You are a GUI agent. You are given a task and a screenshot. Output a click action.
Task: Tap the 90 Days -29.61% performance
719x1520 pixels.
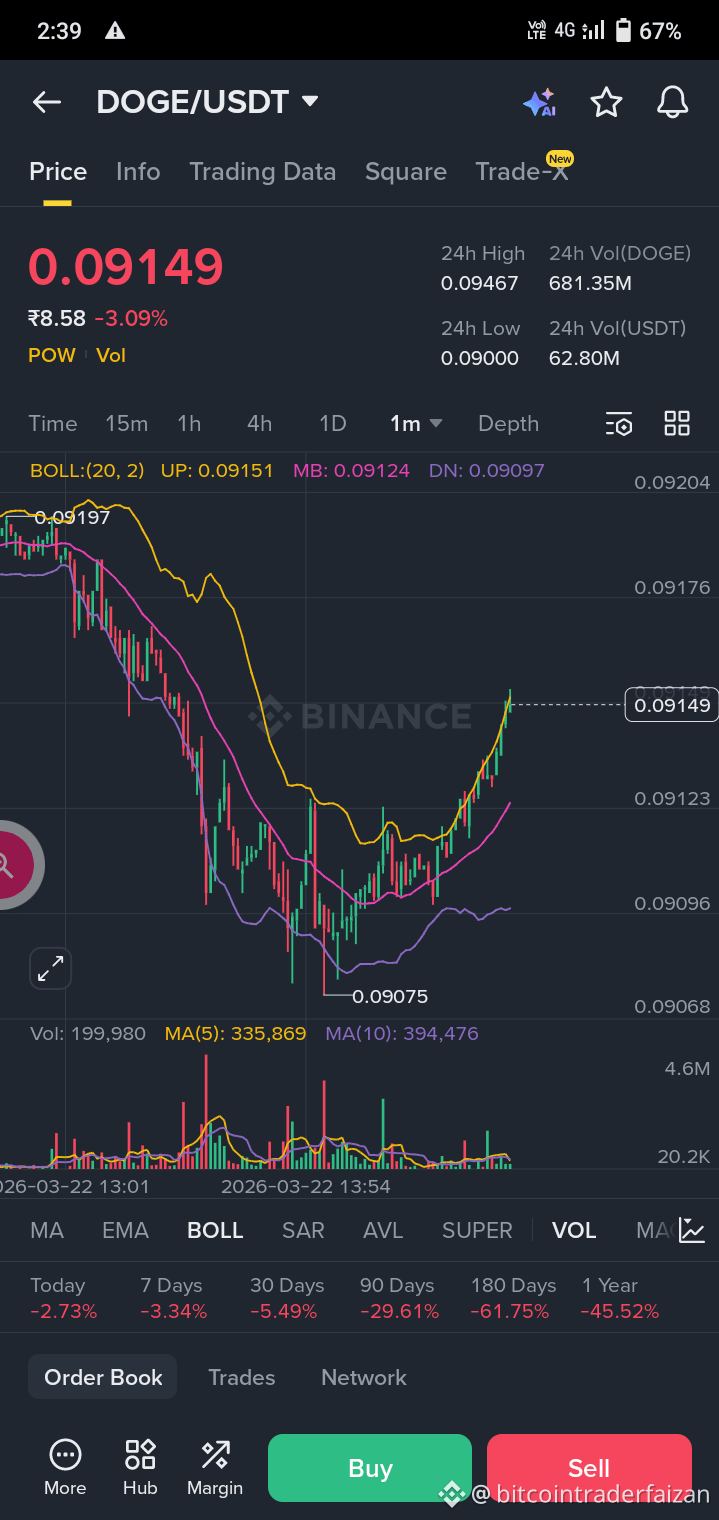tap(398, 1298)
